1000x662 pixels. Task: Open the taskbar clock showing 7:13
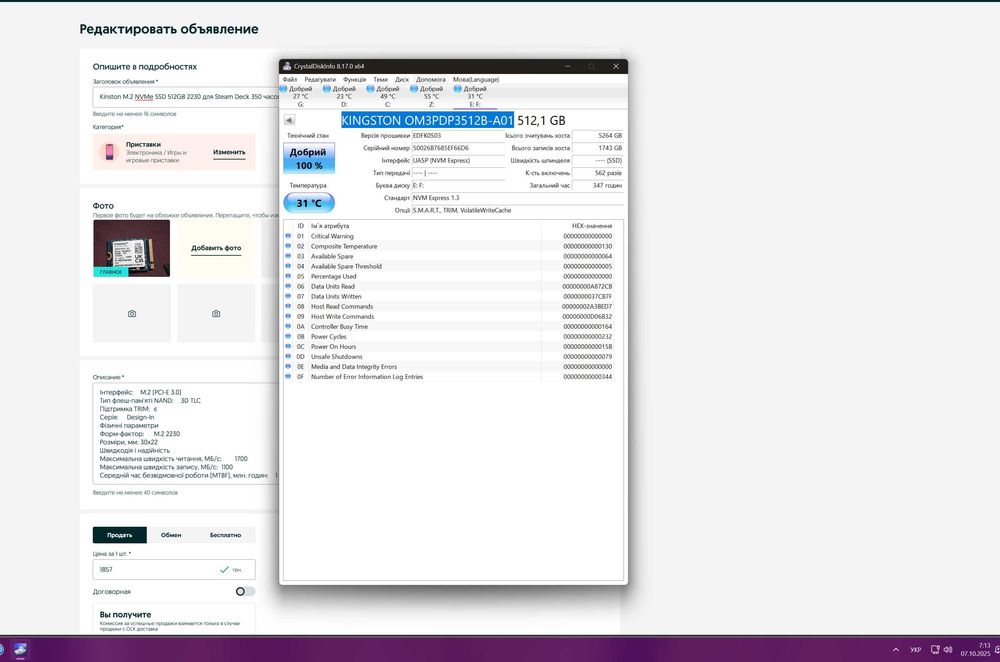976,650
